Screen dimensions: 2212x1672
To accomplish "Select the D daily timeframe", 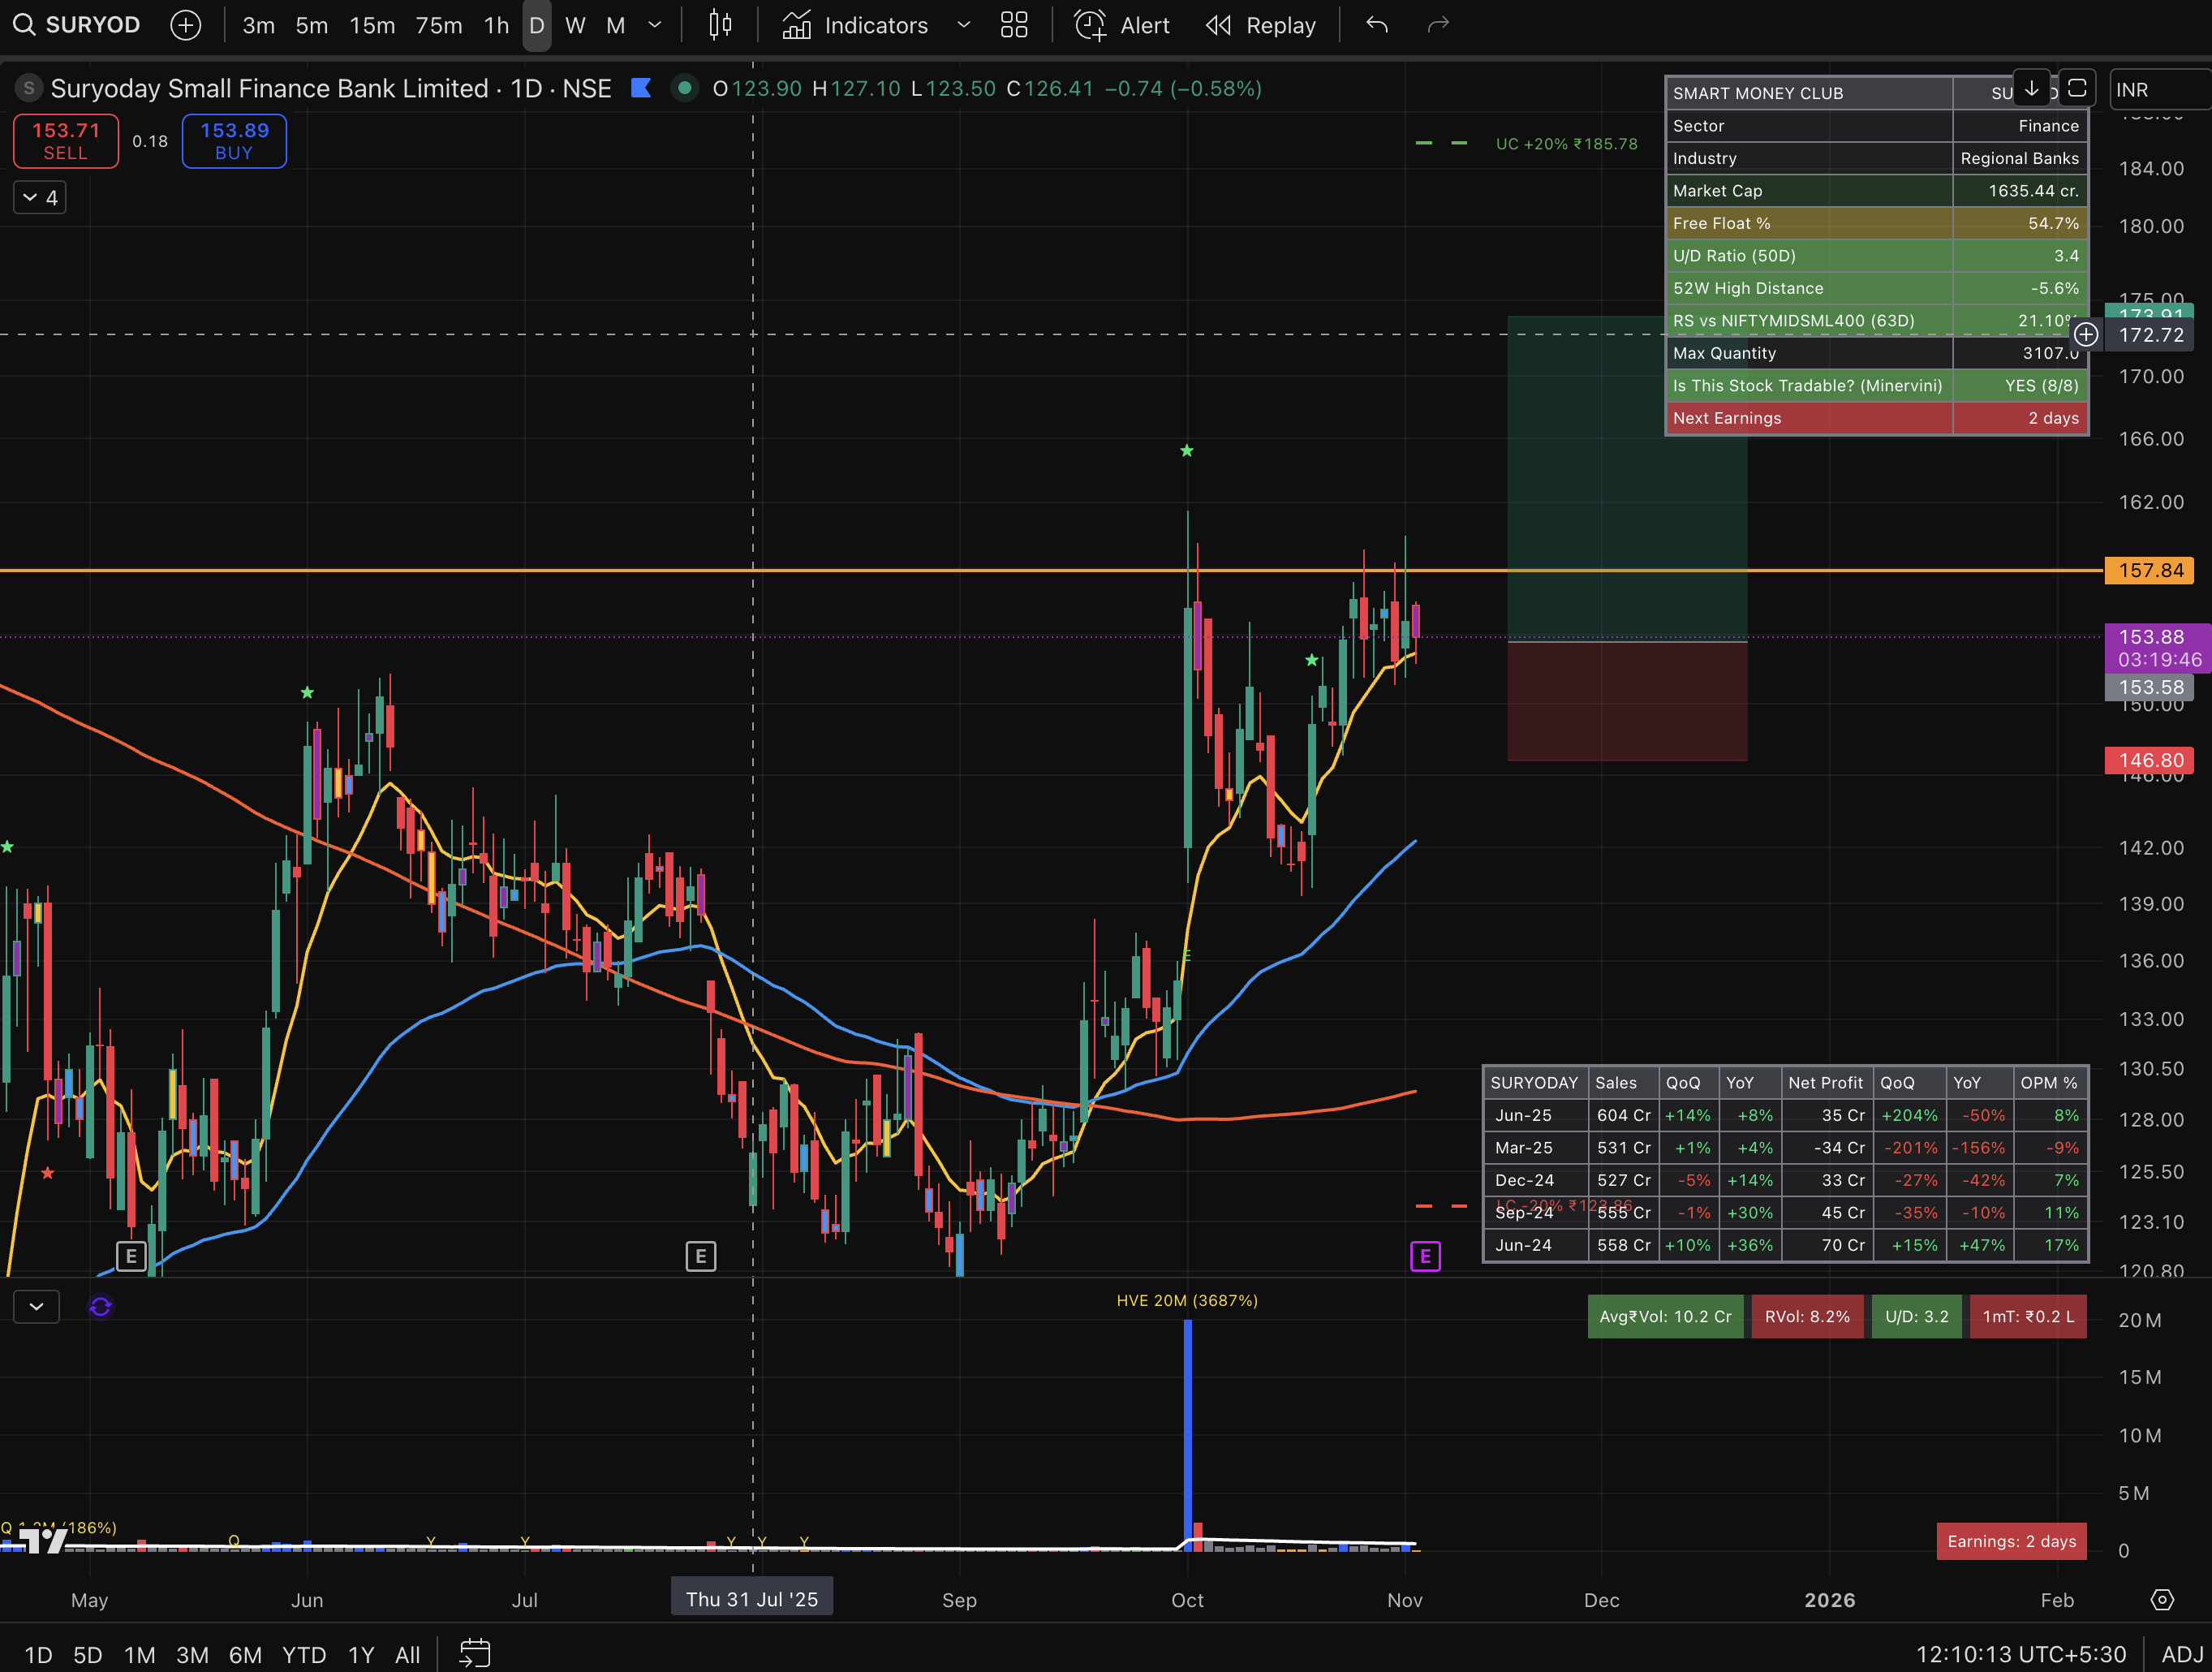I will coord(537,25).
